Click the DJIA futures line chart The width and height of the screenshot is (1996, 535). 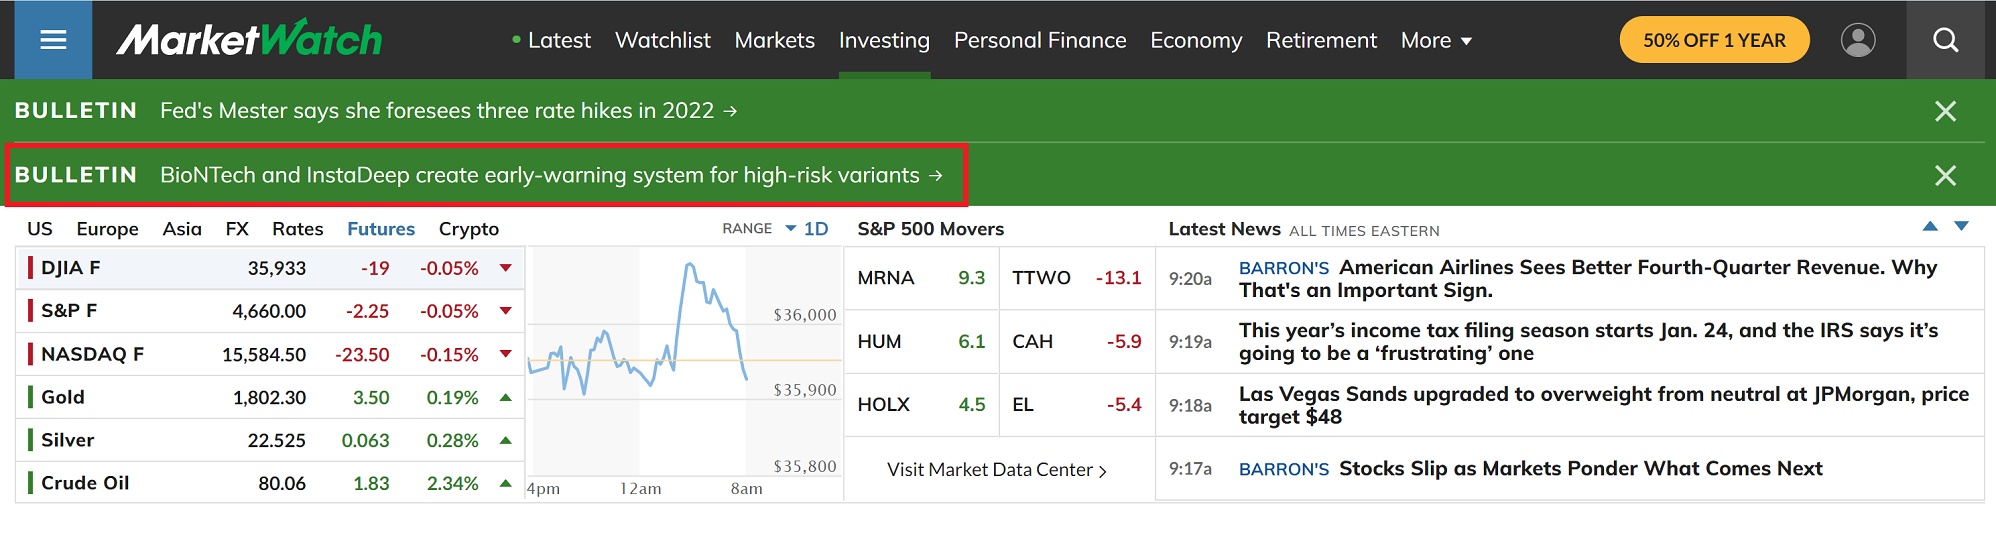(x=685, y=362)
